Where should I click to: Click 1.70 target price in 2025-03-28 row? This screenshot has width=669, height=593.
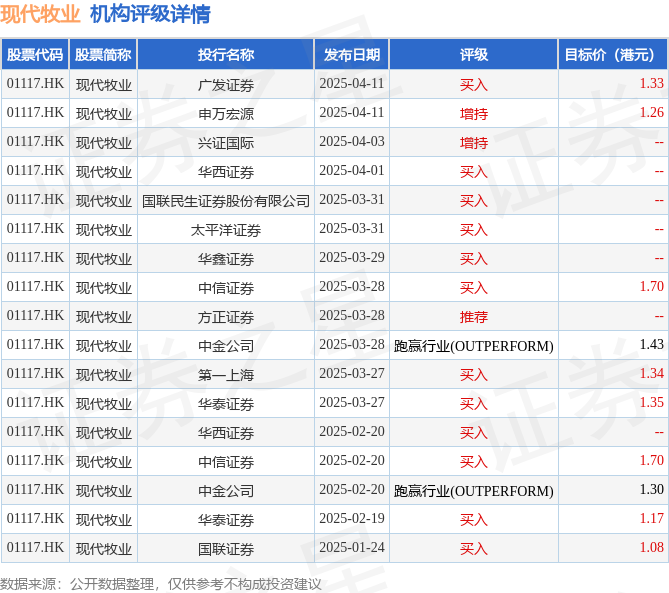coord(652,286)
